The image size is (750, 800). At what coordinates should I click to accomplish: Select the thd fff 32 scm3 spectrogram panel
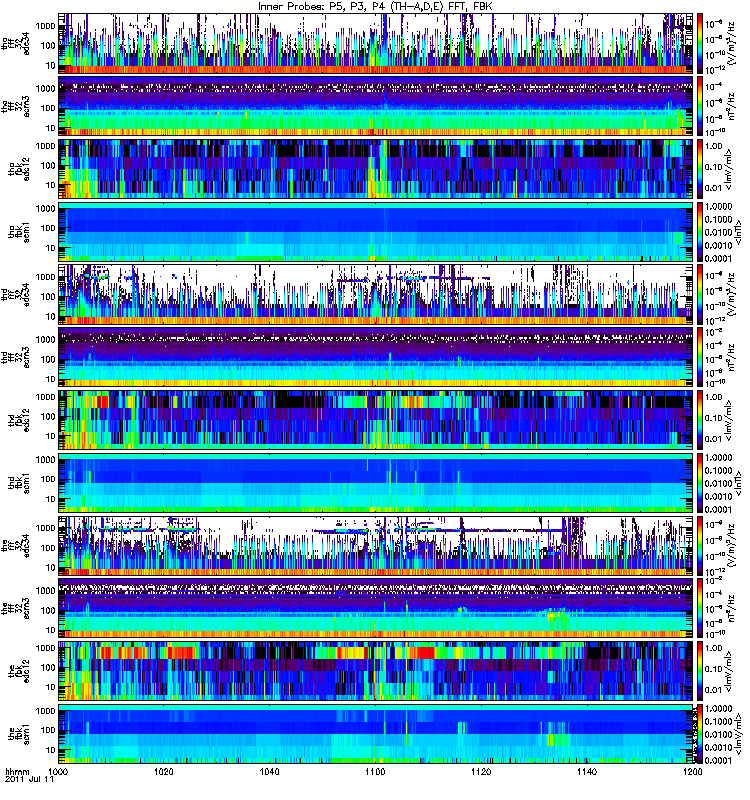coord(376,357)
